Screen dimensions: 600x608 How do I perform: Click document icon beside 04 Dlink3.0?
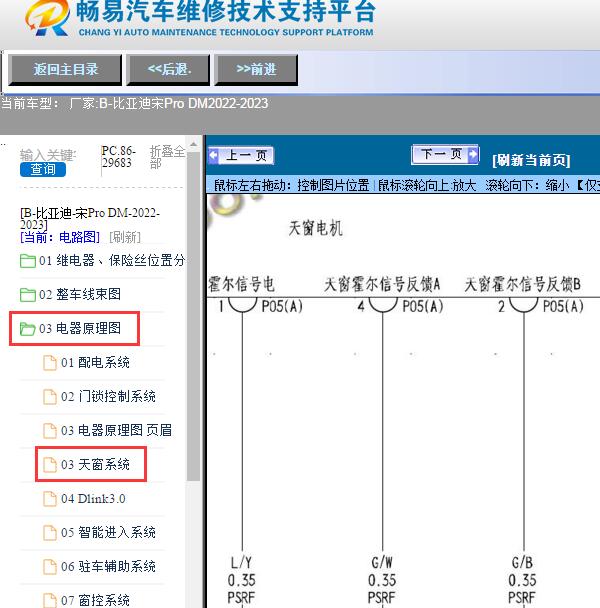[50, 499]
